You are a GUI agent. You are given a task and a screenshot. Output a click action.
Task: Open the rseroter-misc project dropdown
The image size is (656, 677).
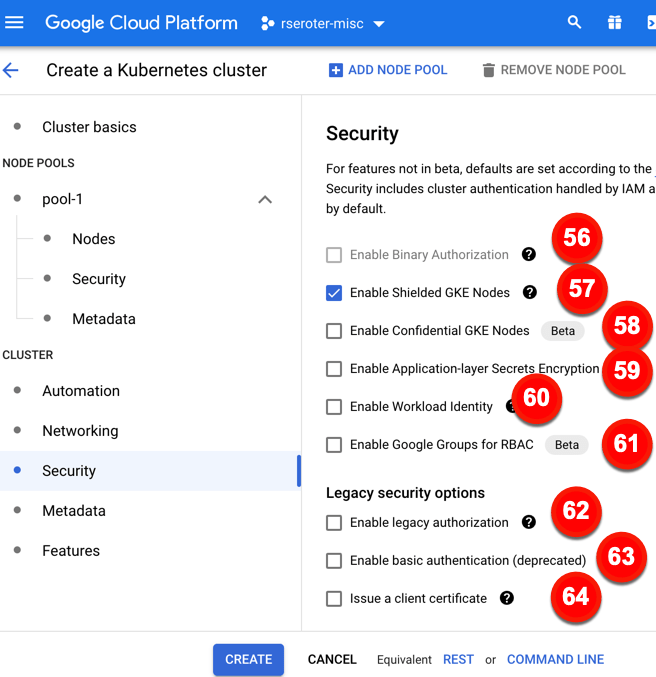322,23
